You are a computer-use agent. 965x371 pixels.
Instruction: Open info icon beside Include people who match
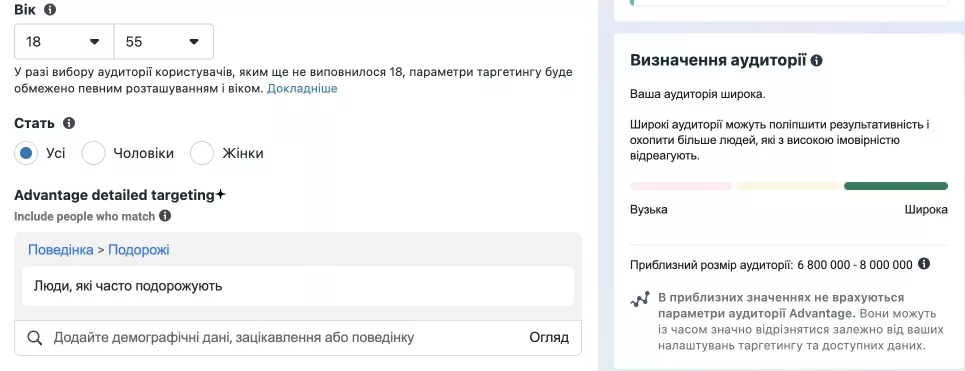(165, 216)
